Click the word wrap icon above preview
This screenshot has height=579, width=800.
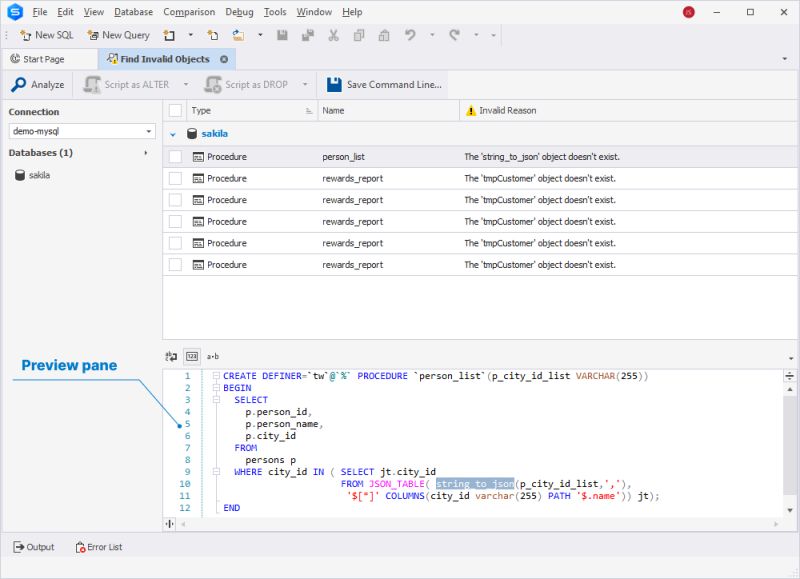[171, 356]
